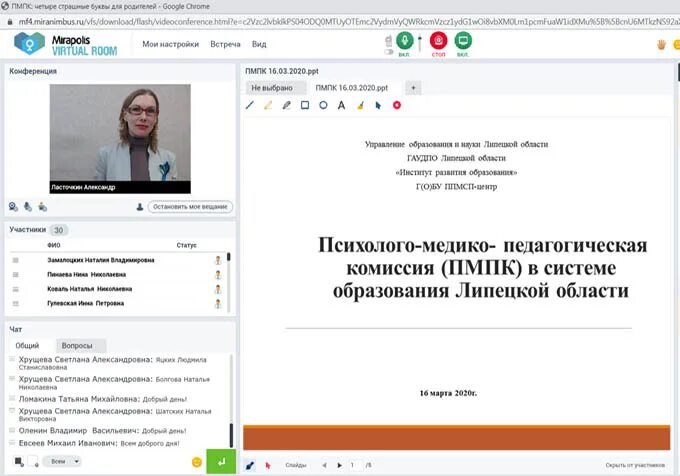Image resolution: width=680 pixels, height=476 pixels.
Task: Select the pencil freehand tool
Action: pos(286,105)
